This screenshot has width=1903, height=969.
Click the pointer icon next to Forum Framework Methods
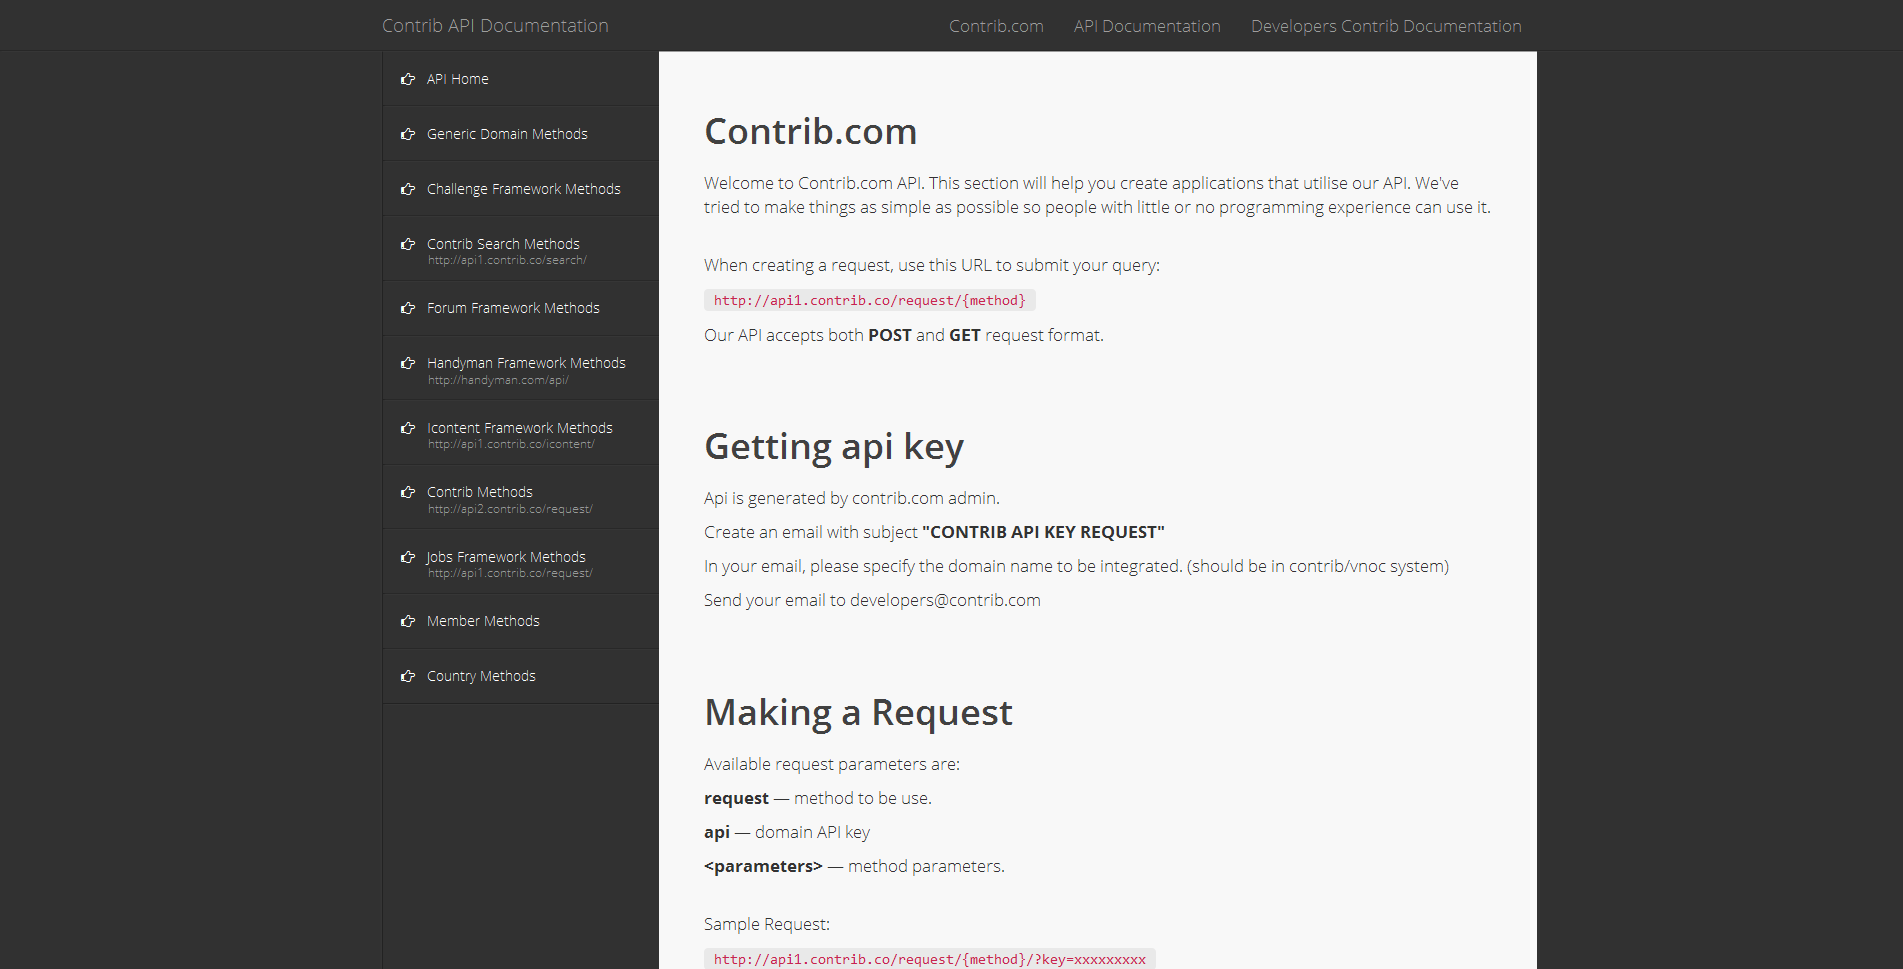408,308
